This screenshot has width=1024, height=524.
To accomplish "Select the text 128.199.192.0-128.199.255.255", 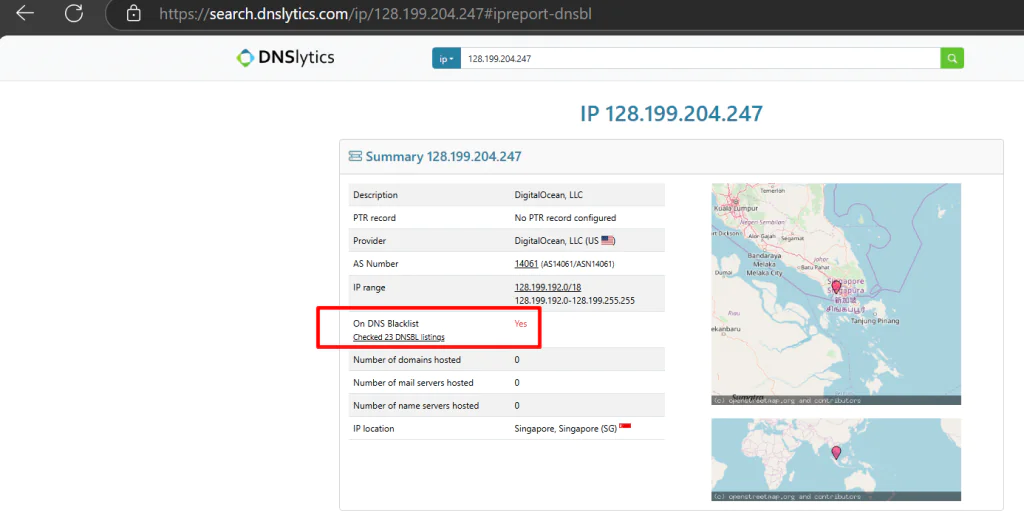I will click(575, 301).
